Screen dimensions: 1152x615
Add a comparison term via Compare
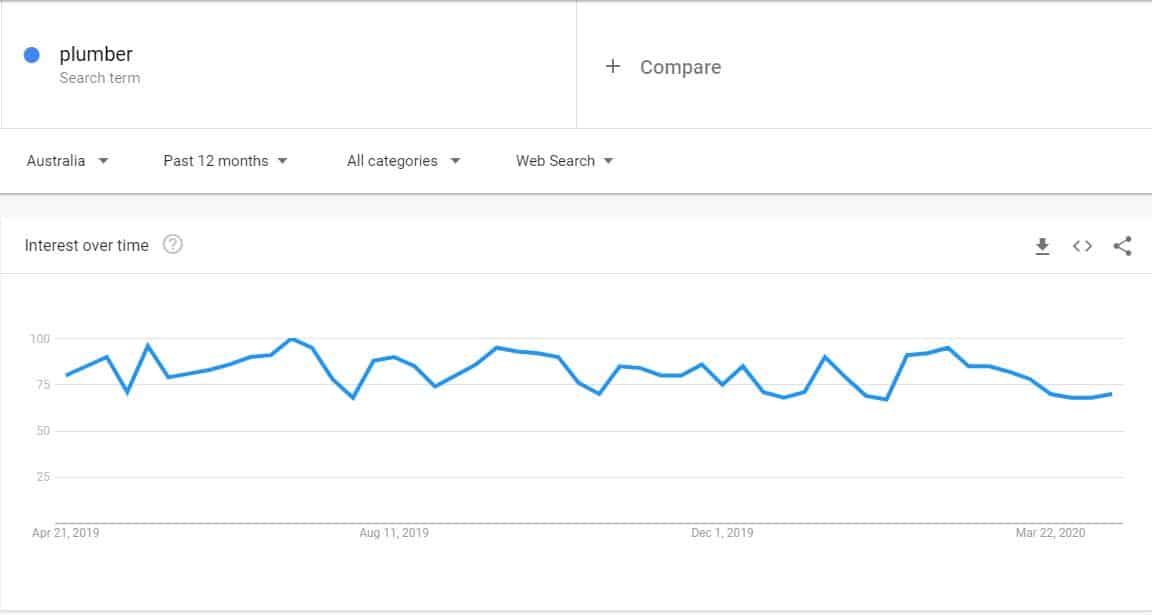click(680, 67)
